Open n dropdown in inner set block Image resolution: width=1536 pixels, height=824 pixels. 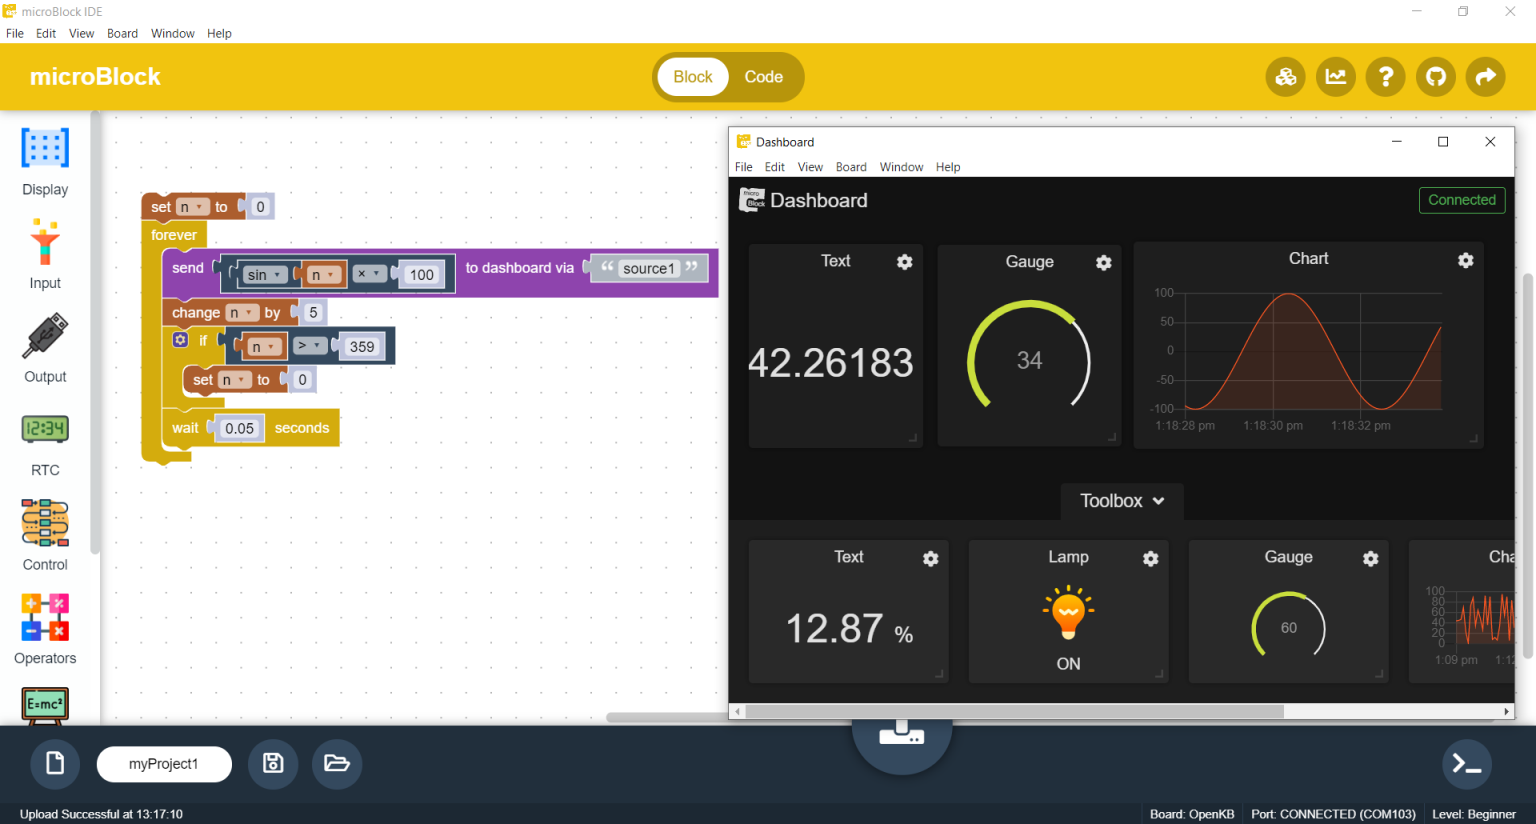(x=234, y=380)
